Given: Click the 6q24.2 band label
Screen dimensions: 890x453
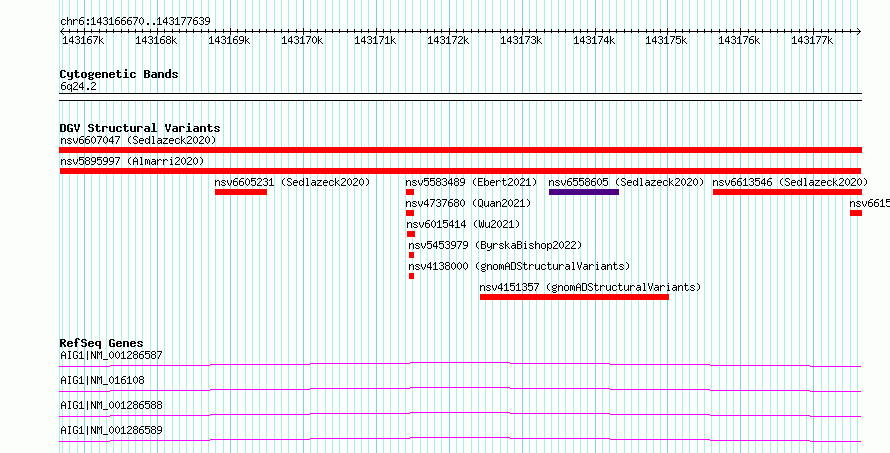Looking at the screenshot, I should click(78, 86).
